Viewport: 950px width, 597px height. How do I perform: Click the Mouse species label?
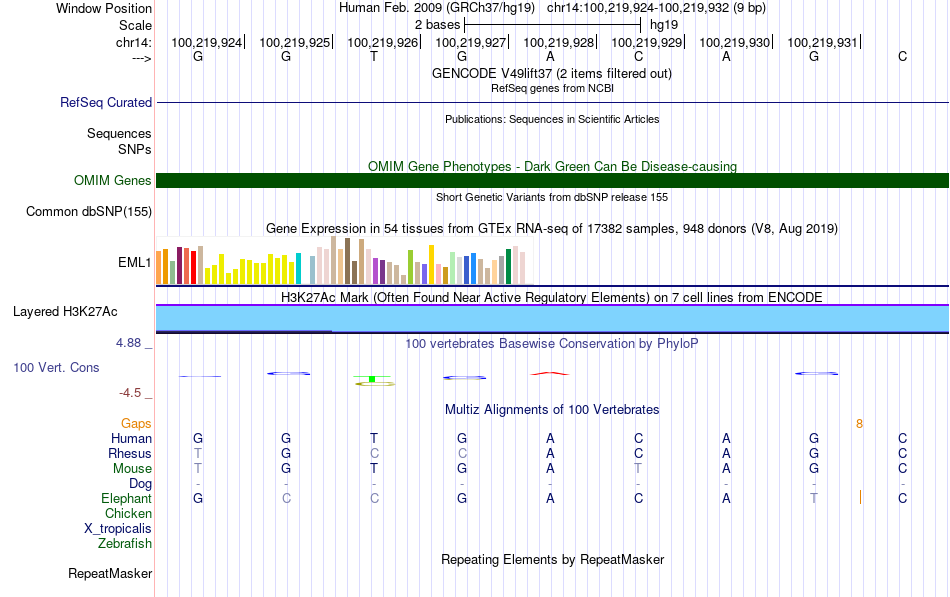pyautogui.click(x=132, y=469)
